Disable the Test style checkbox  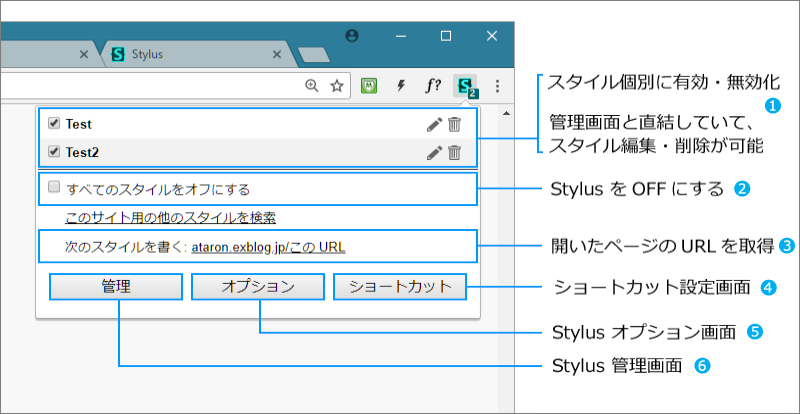[x=54, y=123]
